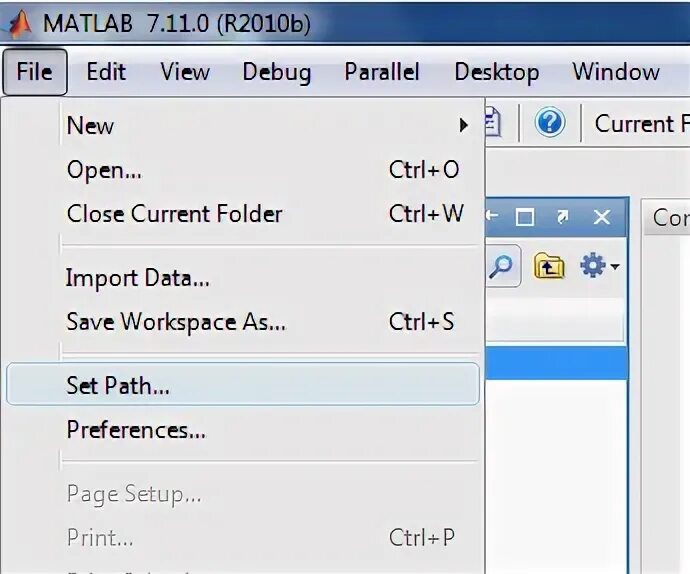The image size is (690, 574).
Task: Click the folder search magnifier icon
Action: point(501,266)
